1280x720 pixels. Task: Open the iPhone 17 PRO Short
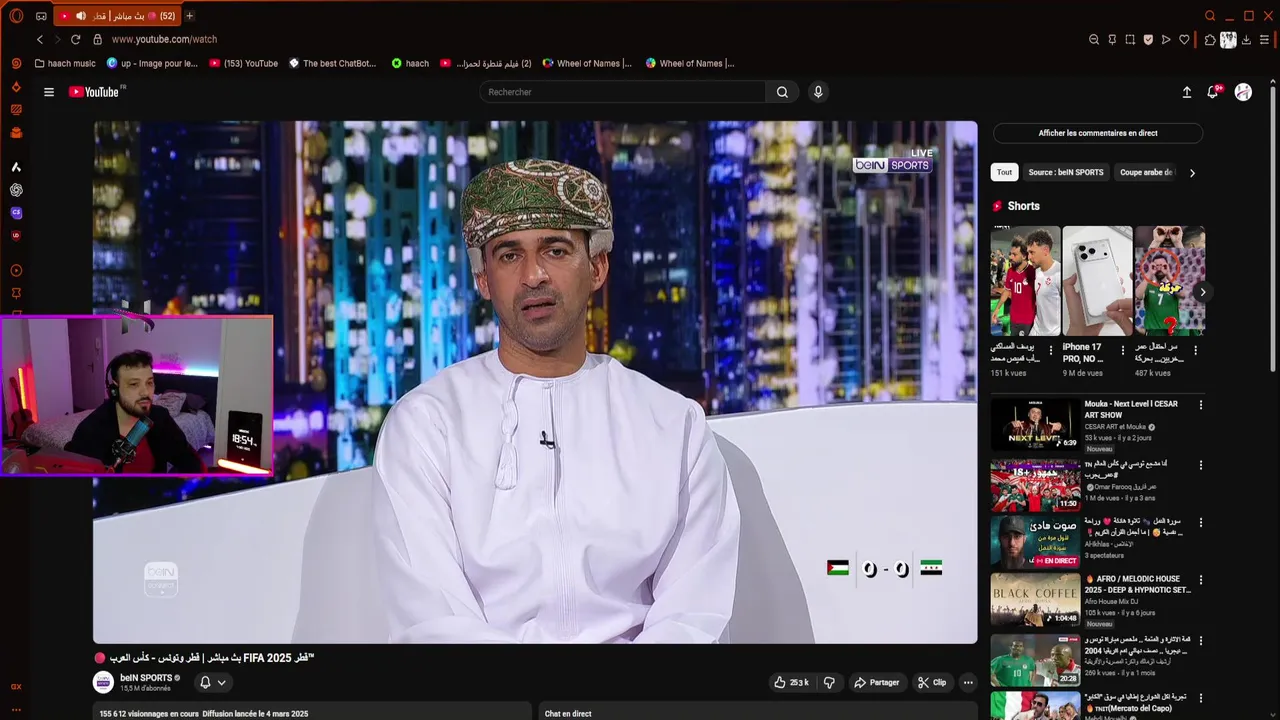tap(1097, 281)
